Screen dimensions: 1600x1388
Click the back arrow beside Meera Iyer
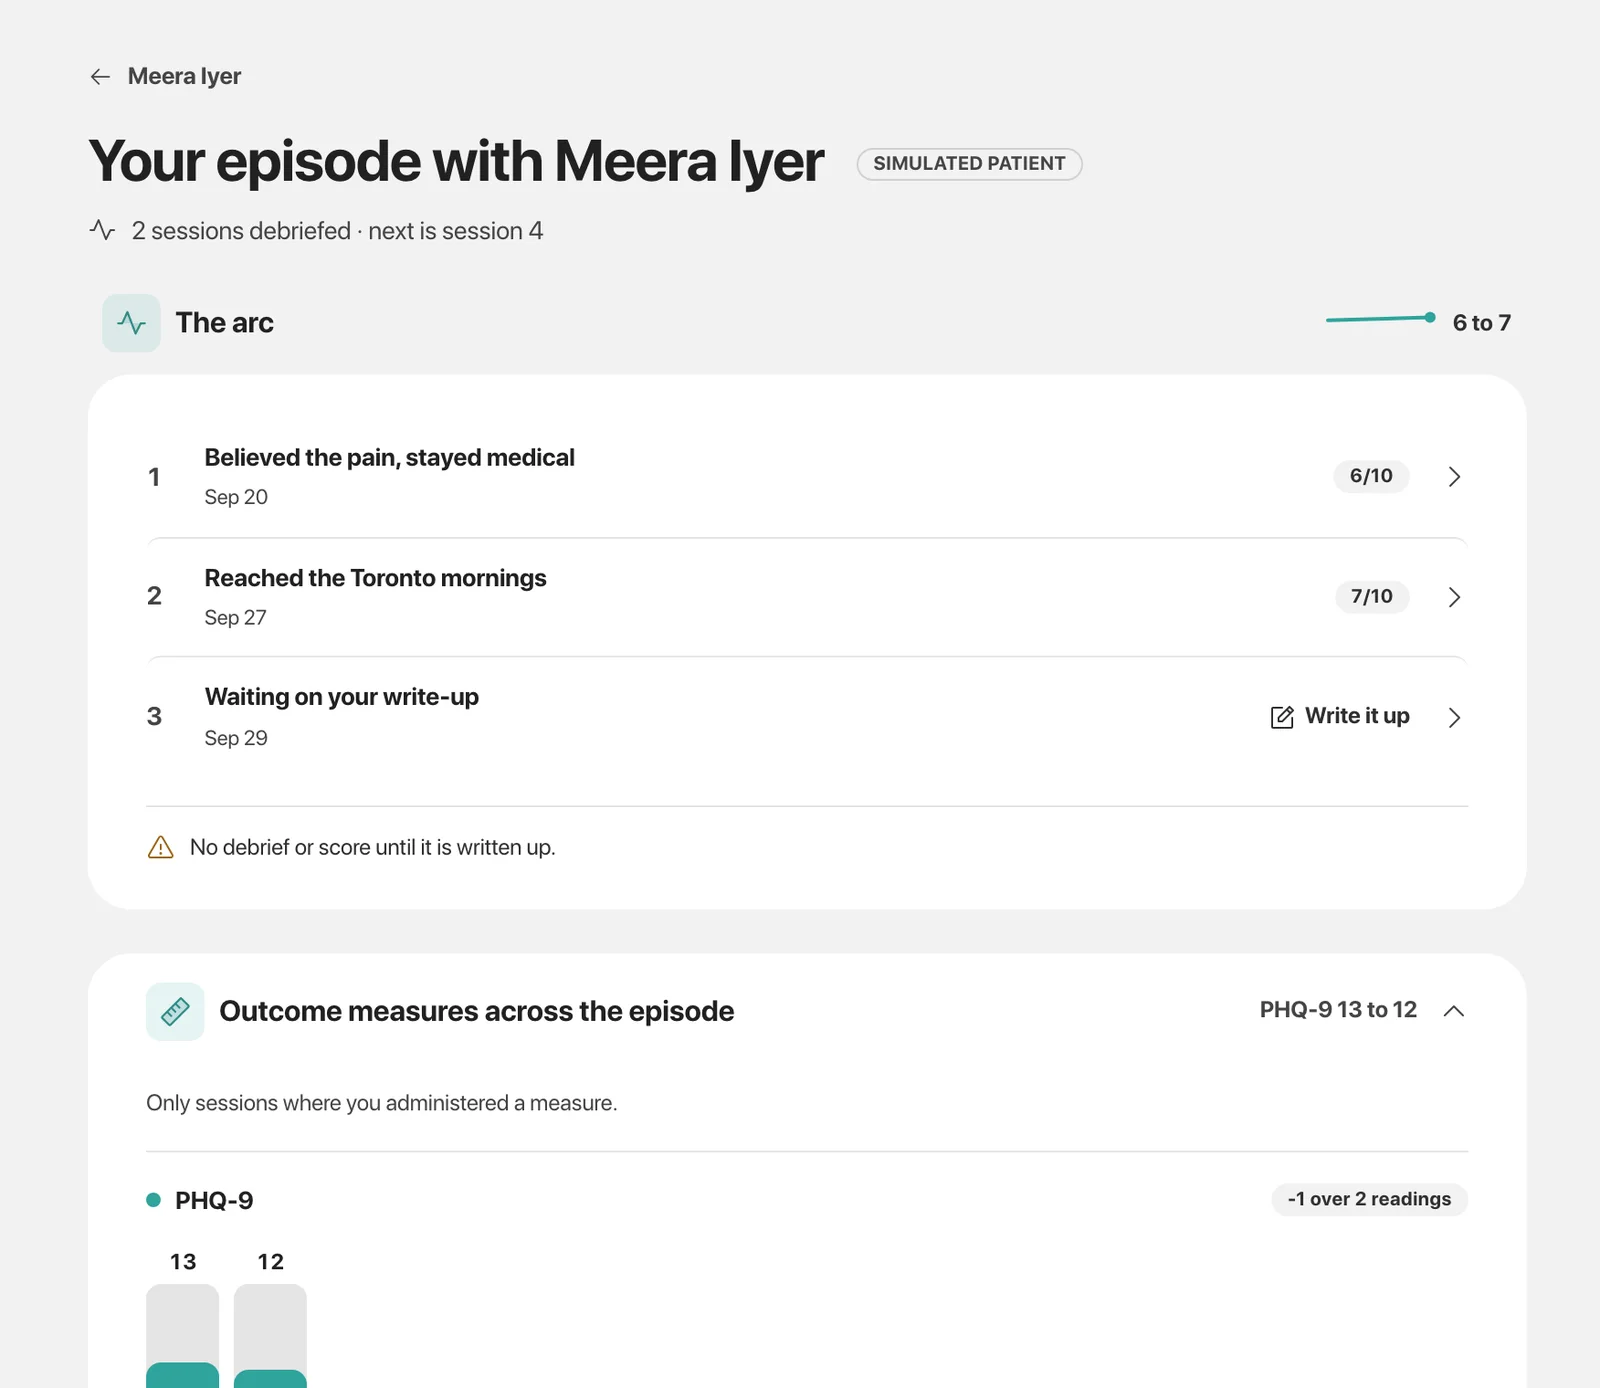(100, 77)
